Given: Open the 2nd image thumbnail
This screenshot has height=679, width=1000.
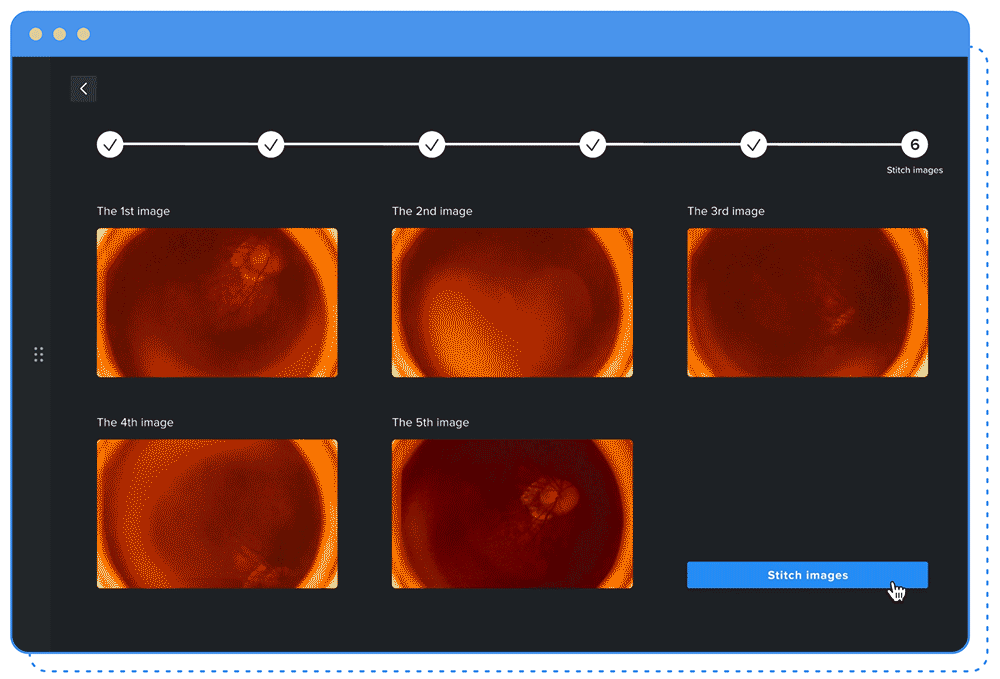Looking at the screenshot, I should point(512,303).
